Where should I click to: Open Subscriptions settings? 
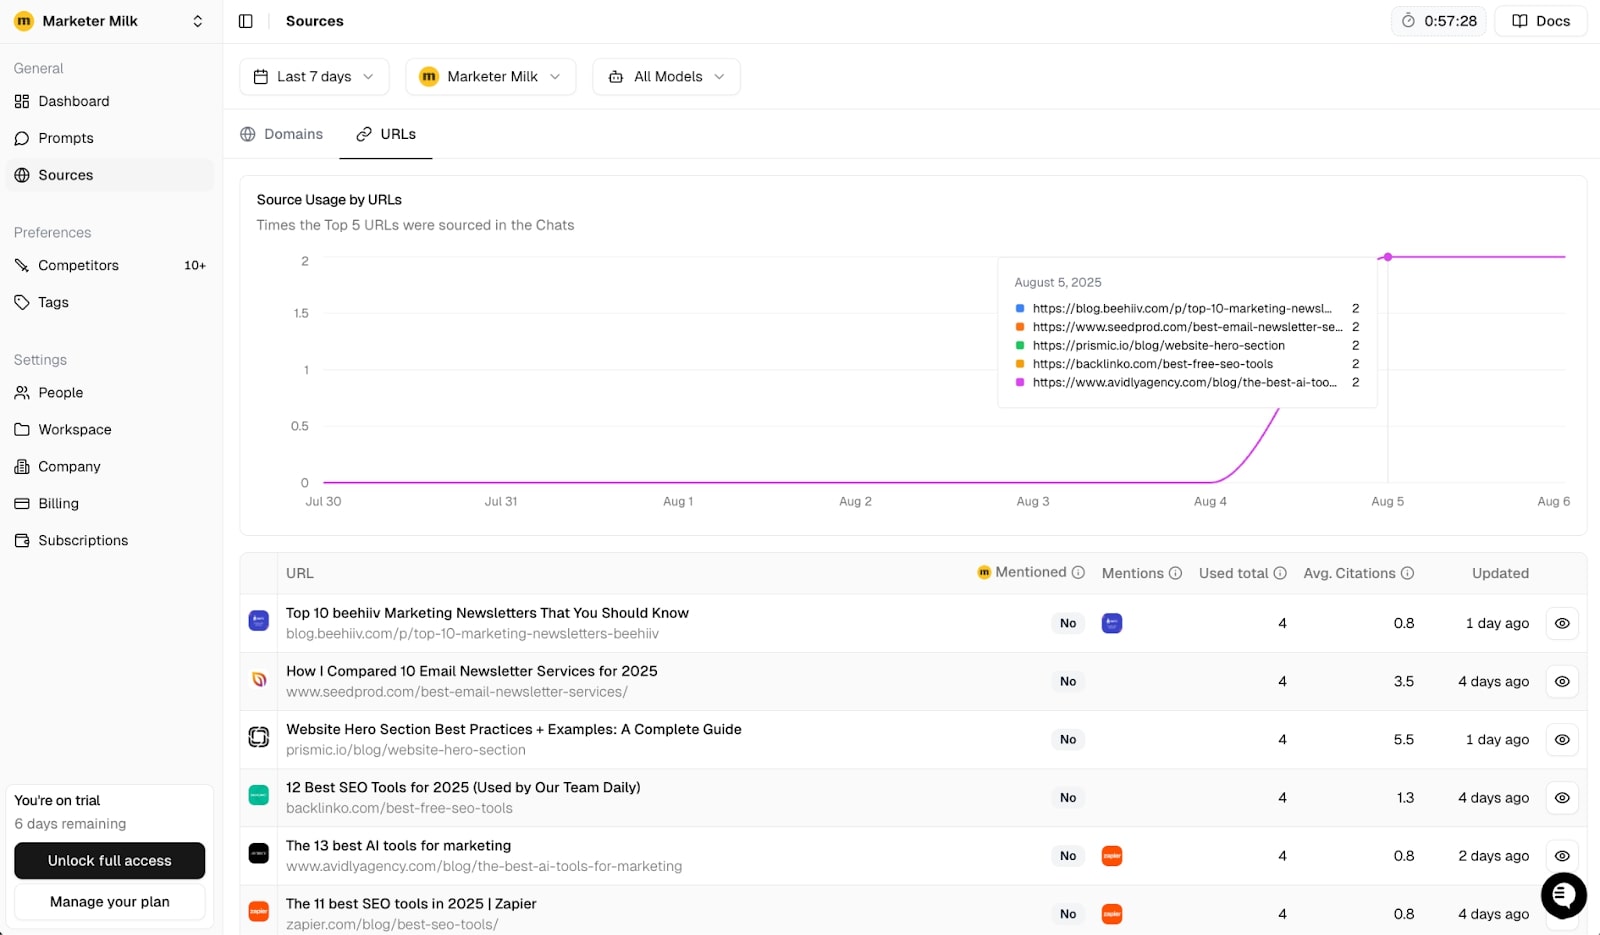point(110,541)
